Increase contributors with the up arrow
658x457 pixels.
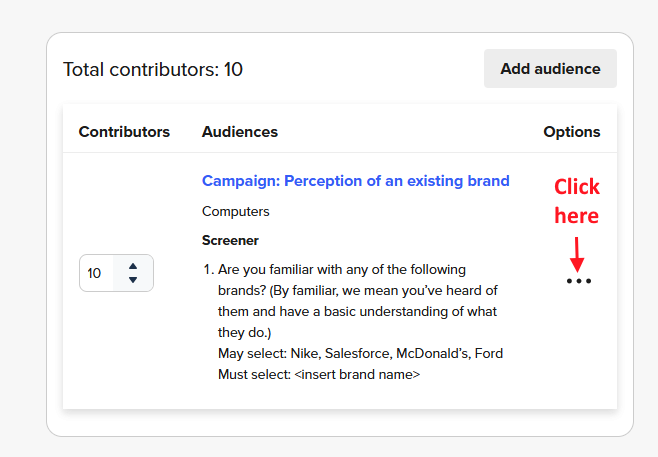click(x=133, y=265)
